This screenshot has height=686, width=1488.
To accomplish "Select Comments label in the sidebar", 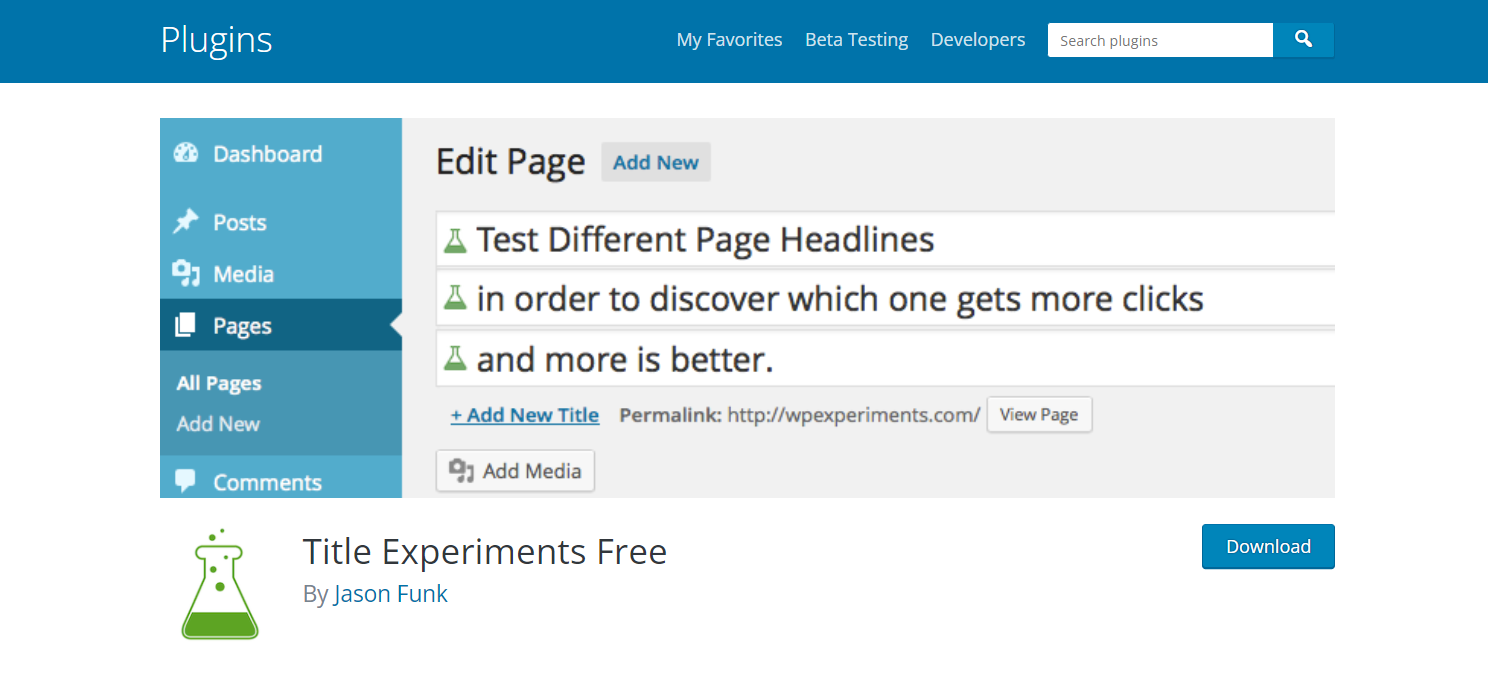I will 267,482.
